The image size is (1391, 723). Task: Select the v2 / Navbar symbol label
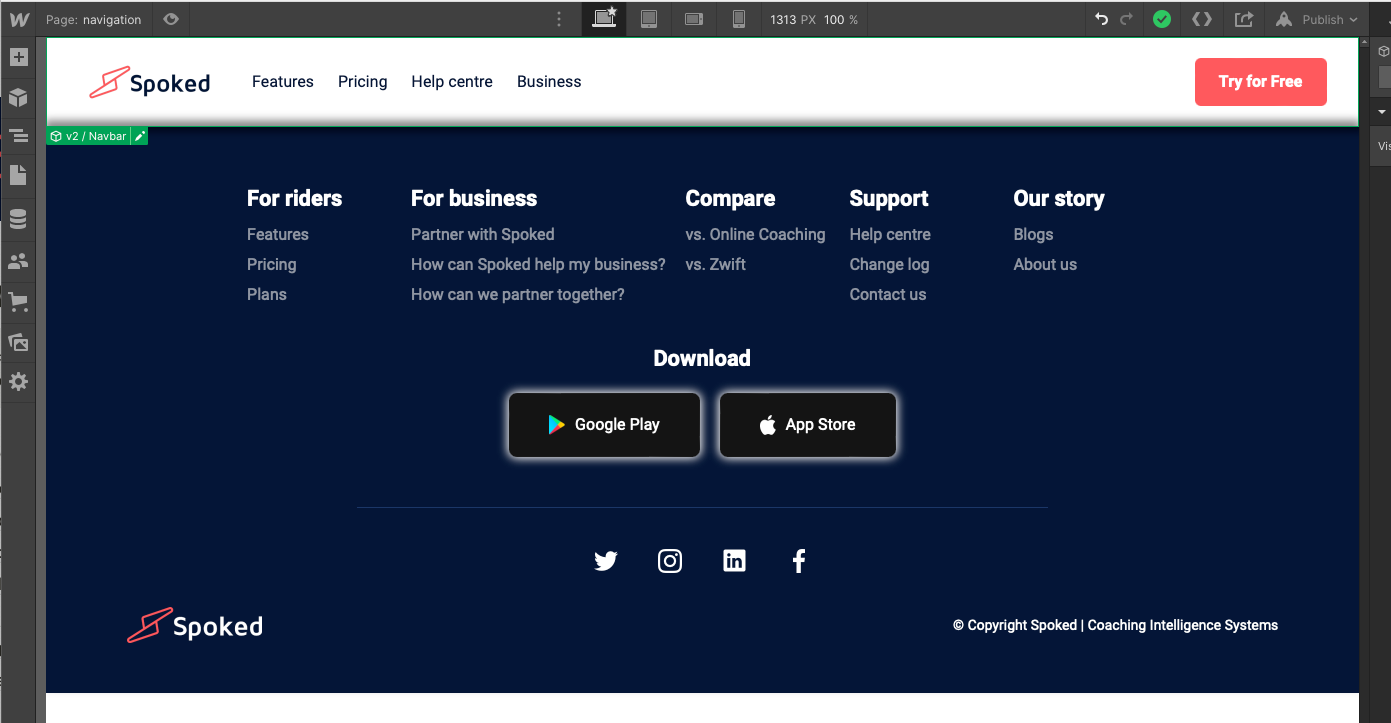pos(89,136)
